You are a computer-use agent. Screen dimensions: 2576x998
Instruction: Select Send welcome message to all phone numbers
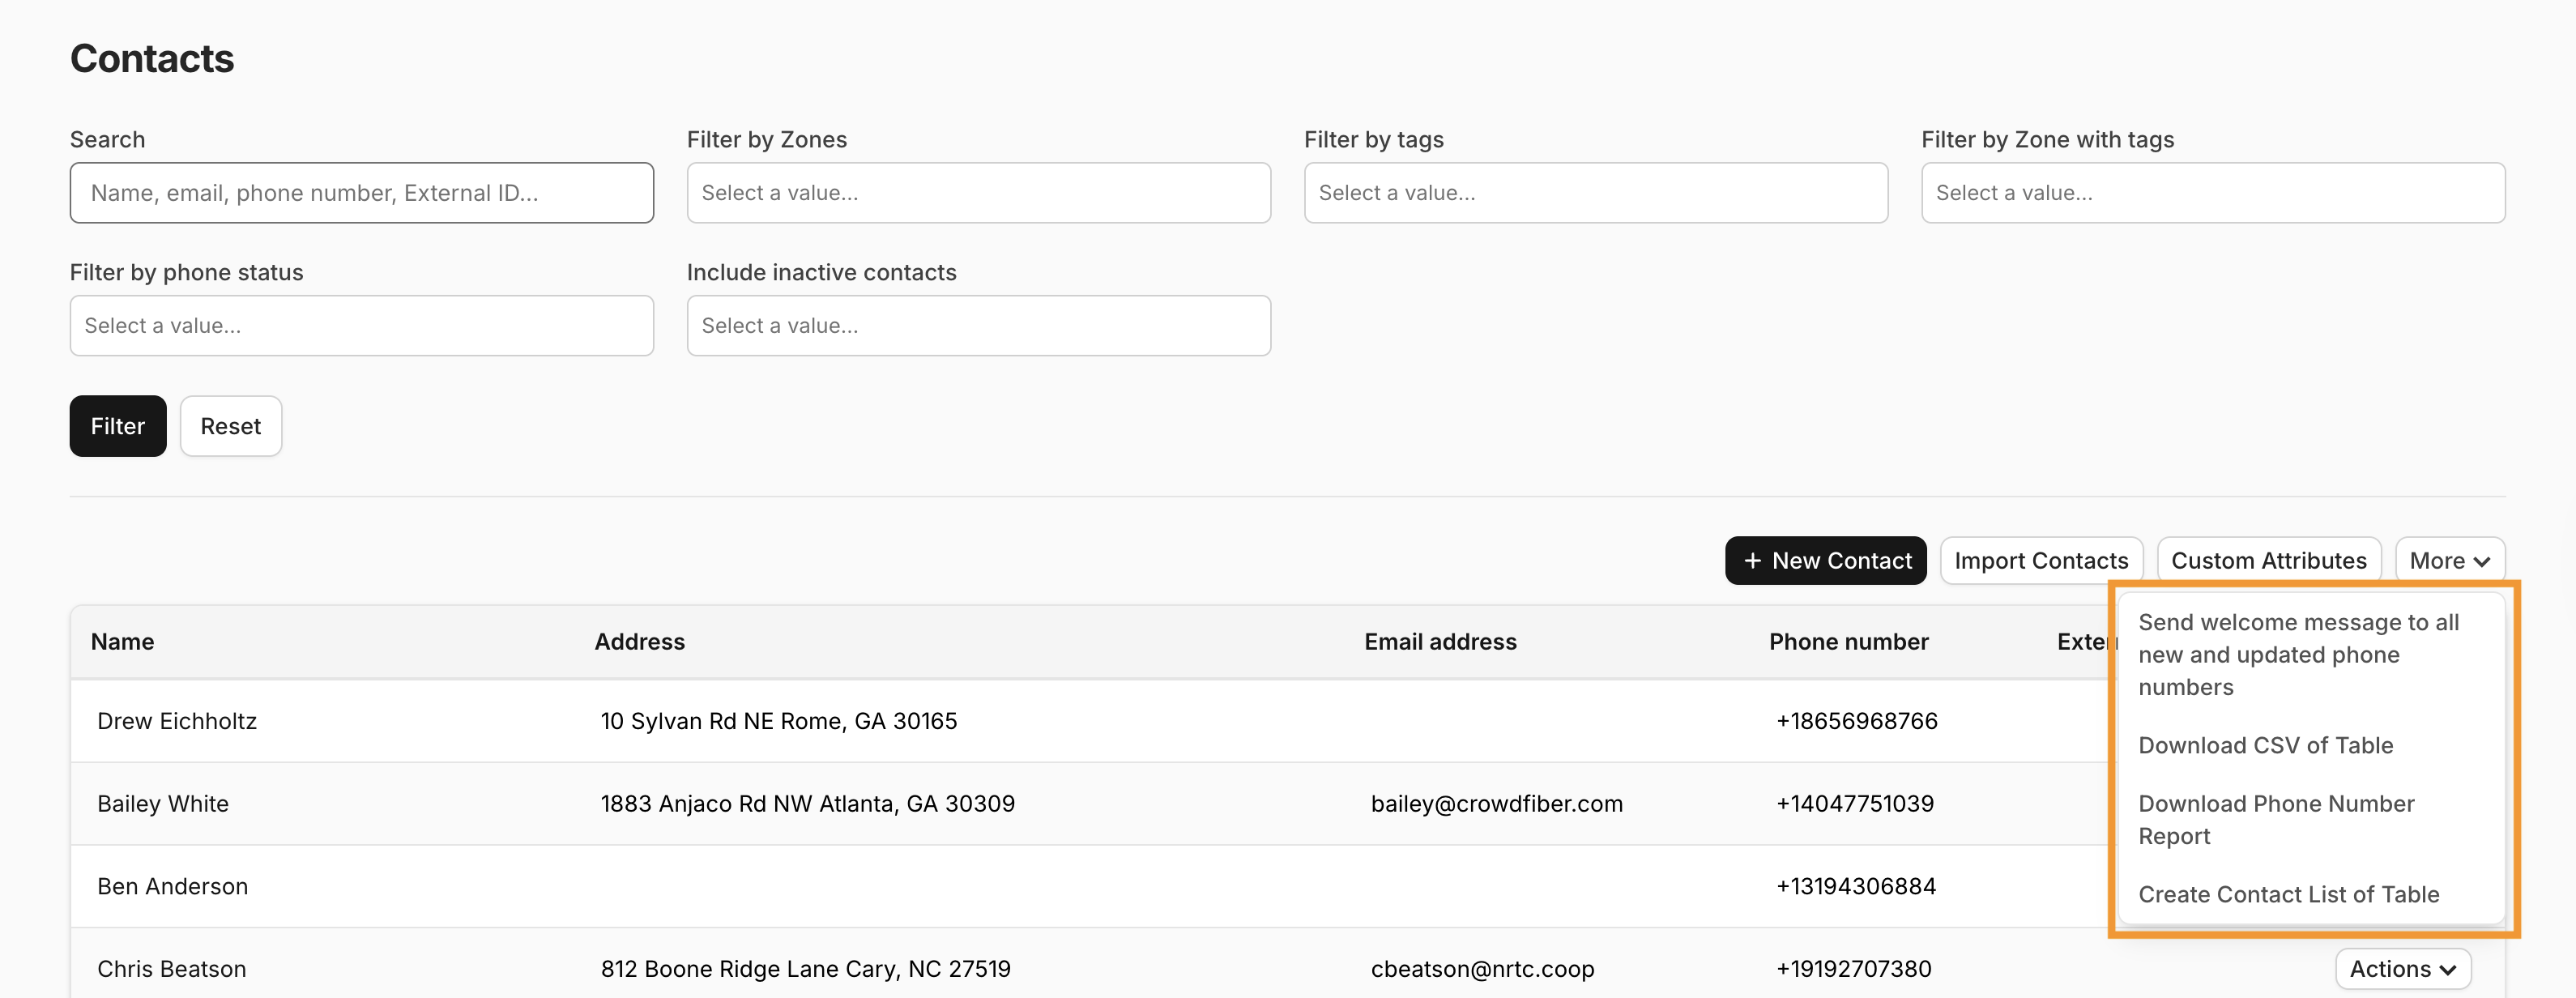pyautogui.click(x=2300, y=654)
